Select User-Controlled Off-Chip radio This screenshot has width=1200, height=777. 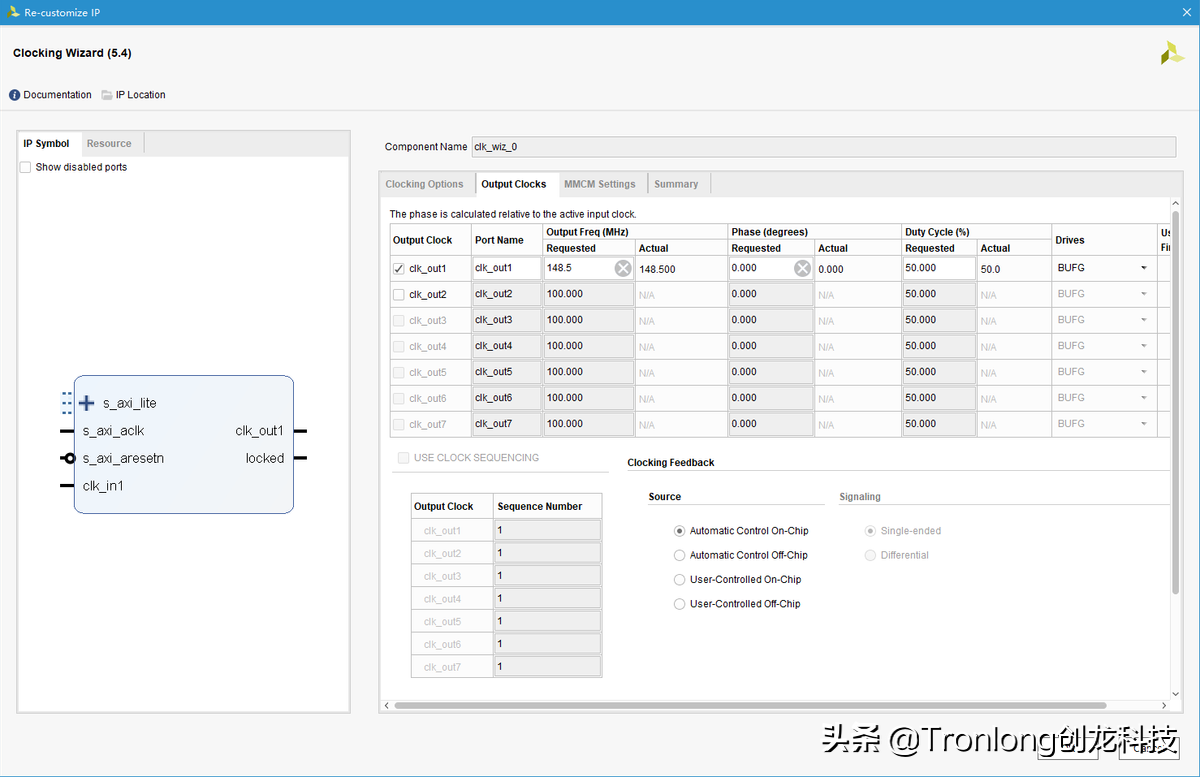680,604
